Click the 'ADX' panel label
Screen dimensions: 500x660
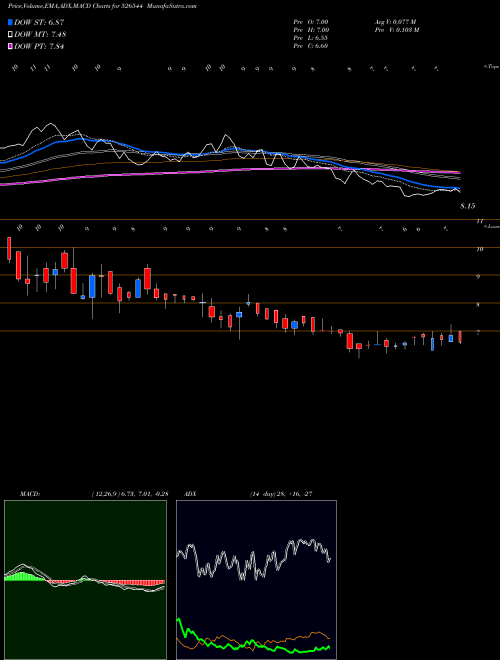(190, 494)
